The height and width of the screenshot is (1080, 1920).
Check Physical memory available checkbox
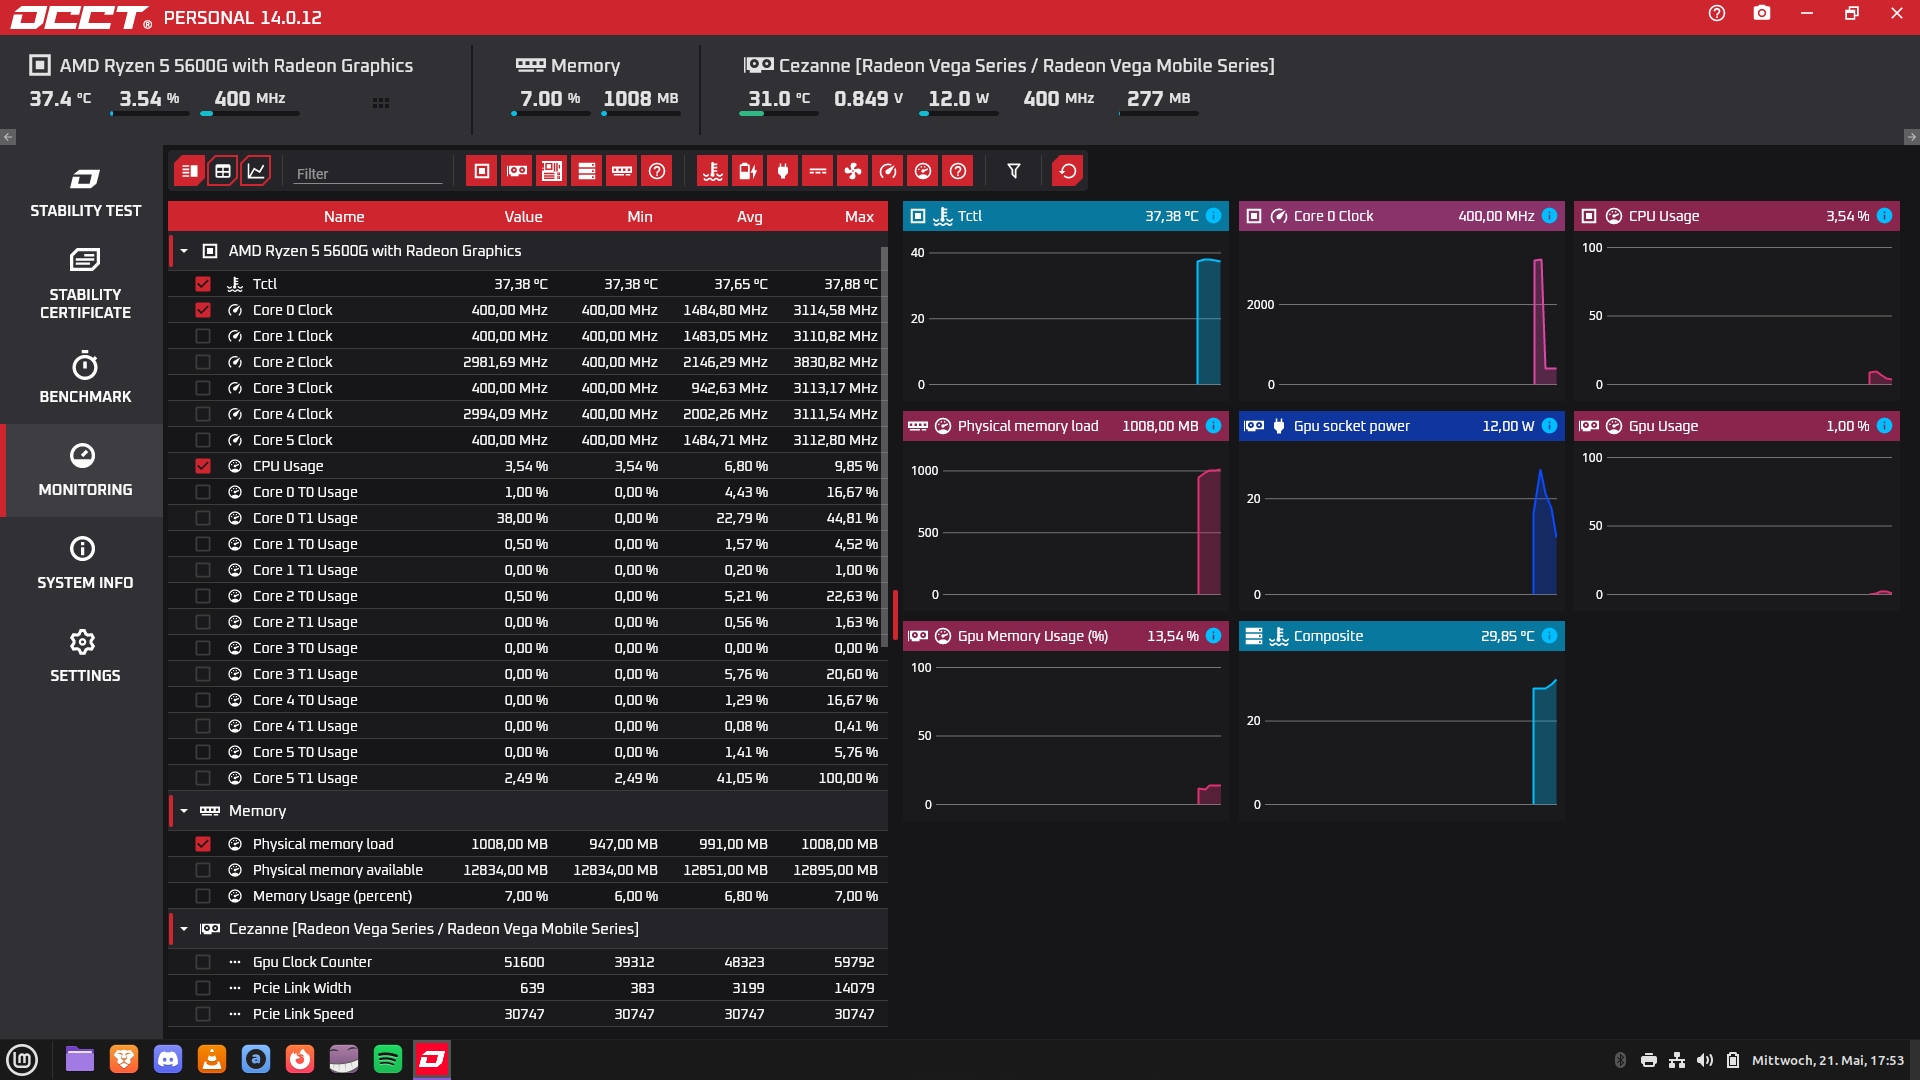[x=203, y=870]
